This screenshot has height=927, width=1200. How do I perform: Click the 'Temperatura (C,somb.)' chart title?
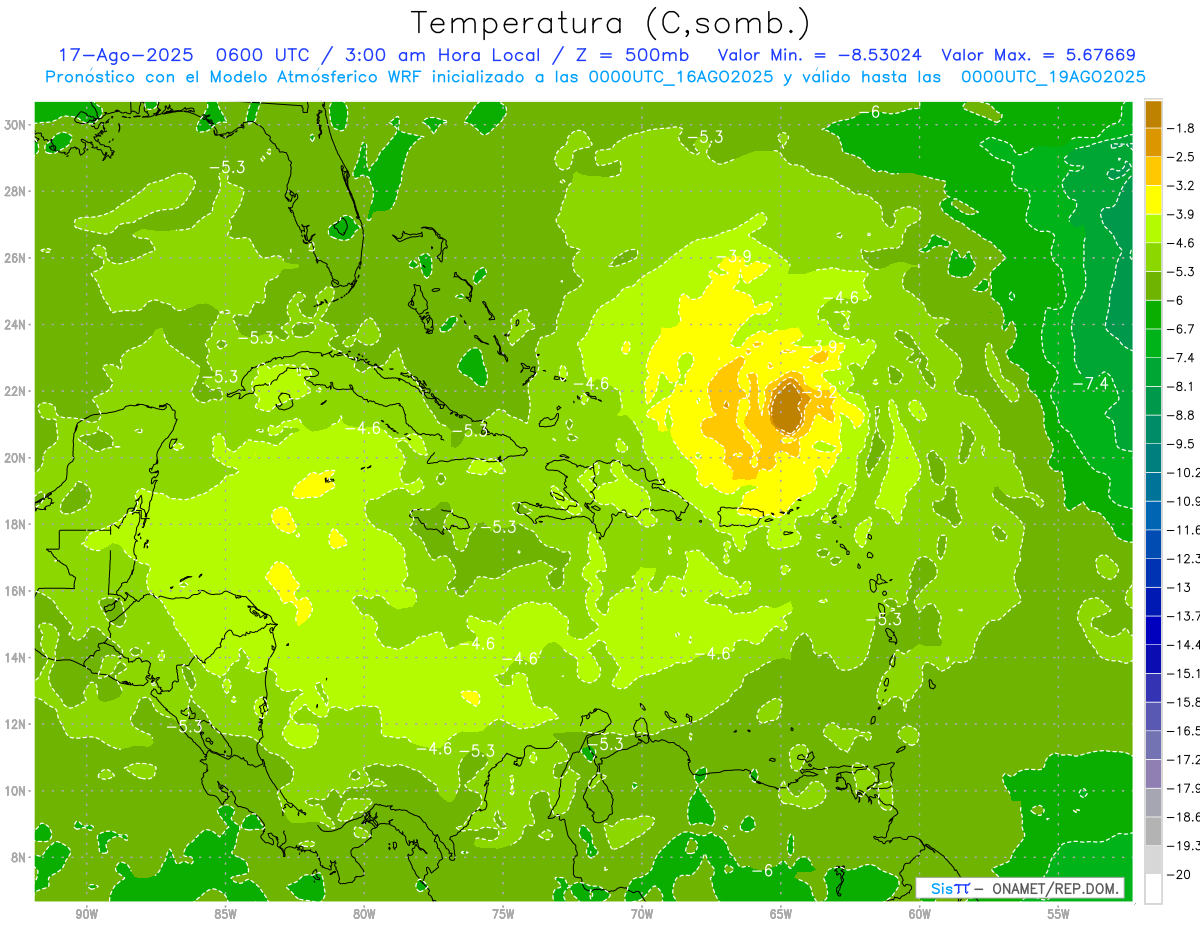point(611,23)
